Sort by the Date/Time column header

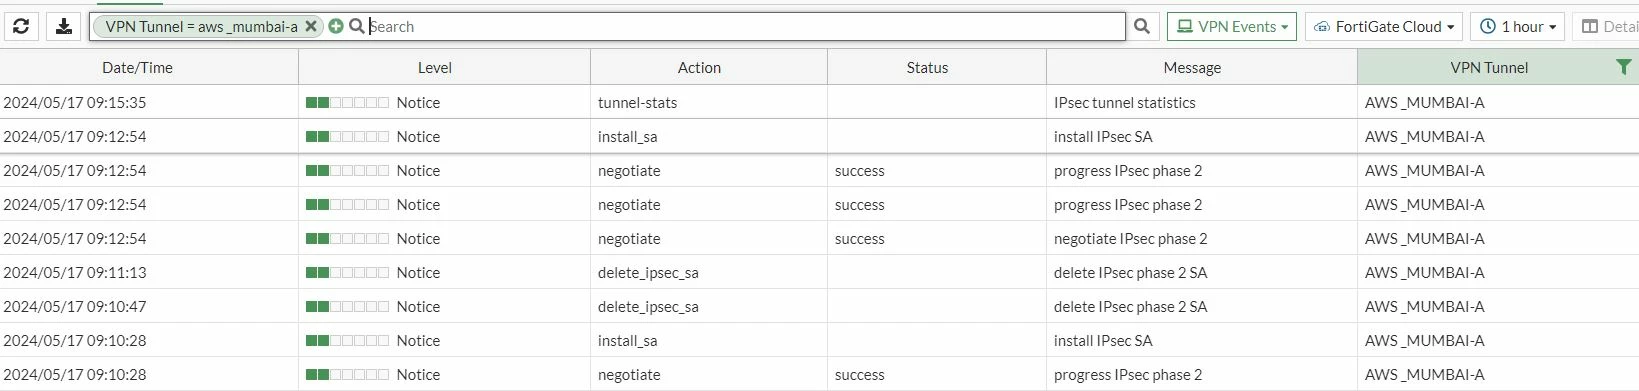[138, 68]
